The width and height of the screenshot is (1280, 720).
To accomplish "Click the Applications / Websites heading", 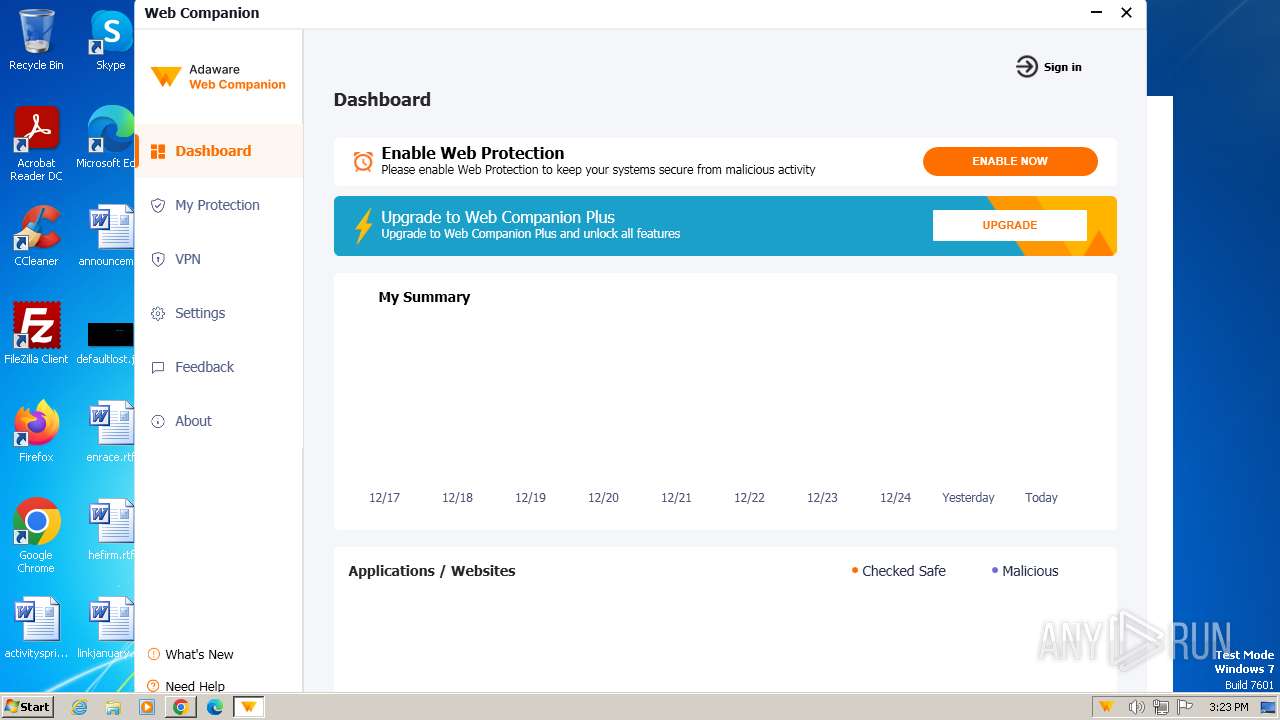I will [x=432, y=571].
